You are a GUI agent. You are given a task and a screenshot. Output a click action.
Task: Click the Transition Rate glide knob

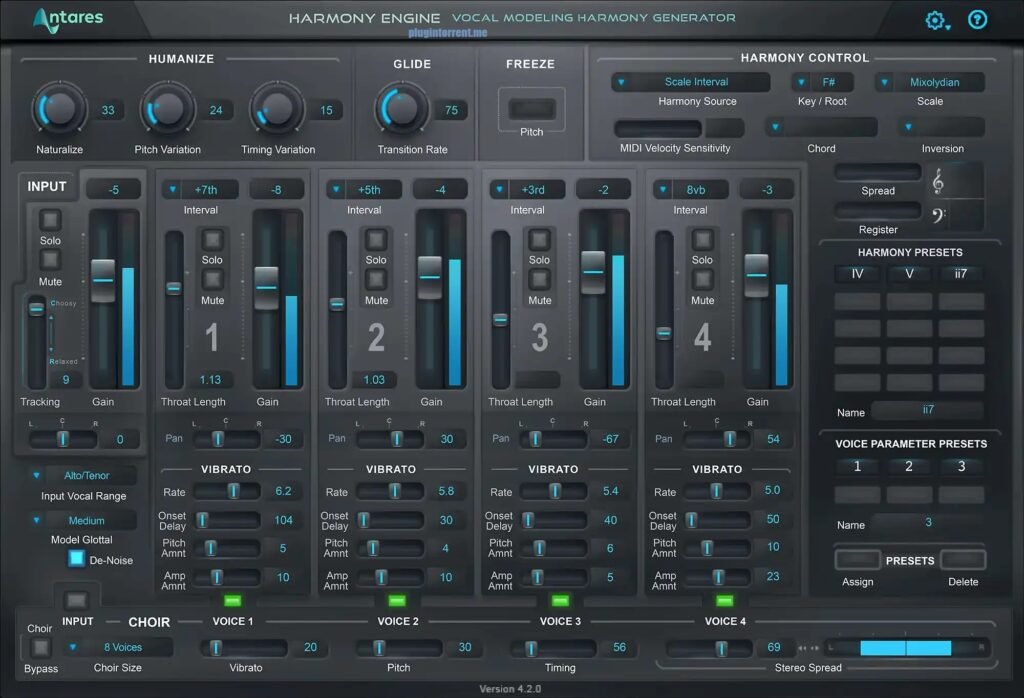point(401,109)
